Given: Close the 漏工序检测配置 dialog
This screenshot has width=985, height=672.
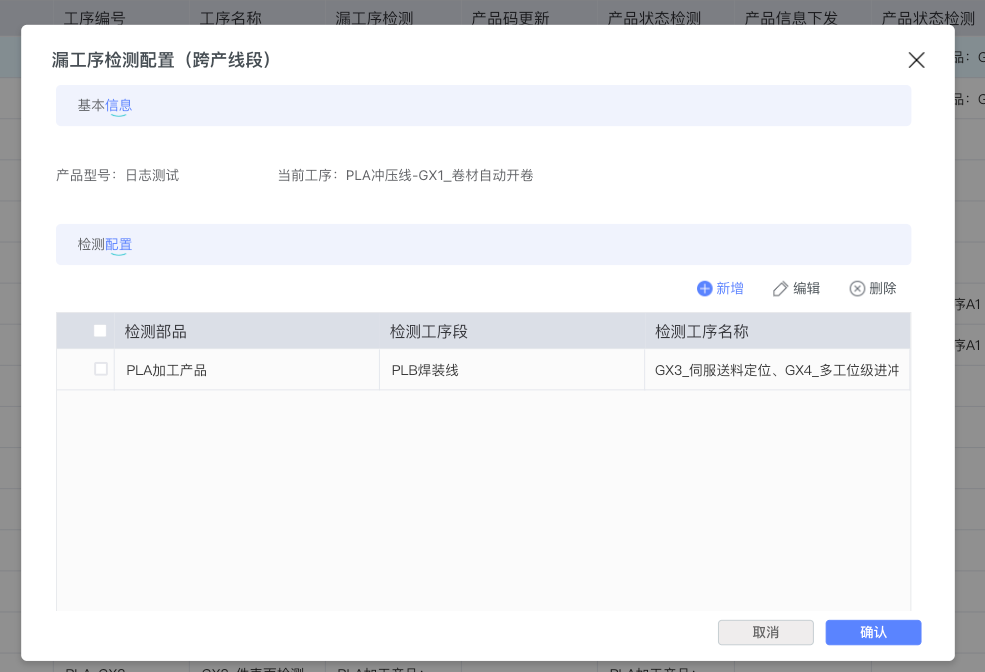Looking at the screenshot, I should (x=916, y=60).
